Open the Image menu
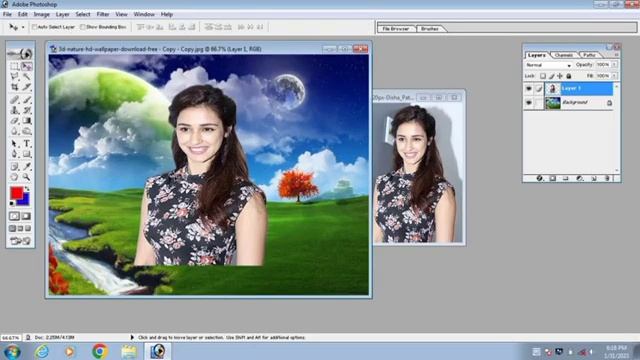The height and width of the screenshot is (360, 640). [42, 14]
